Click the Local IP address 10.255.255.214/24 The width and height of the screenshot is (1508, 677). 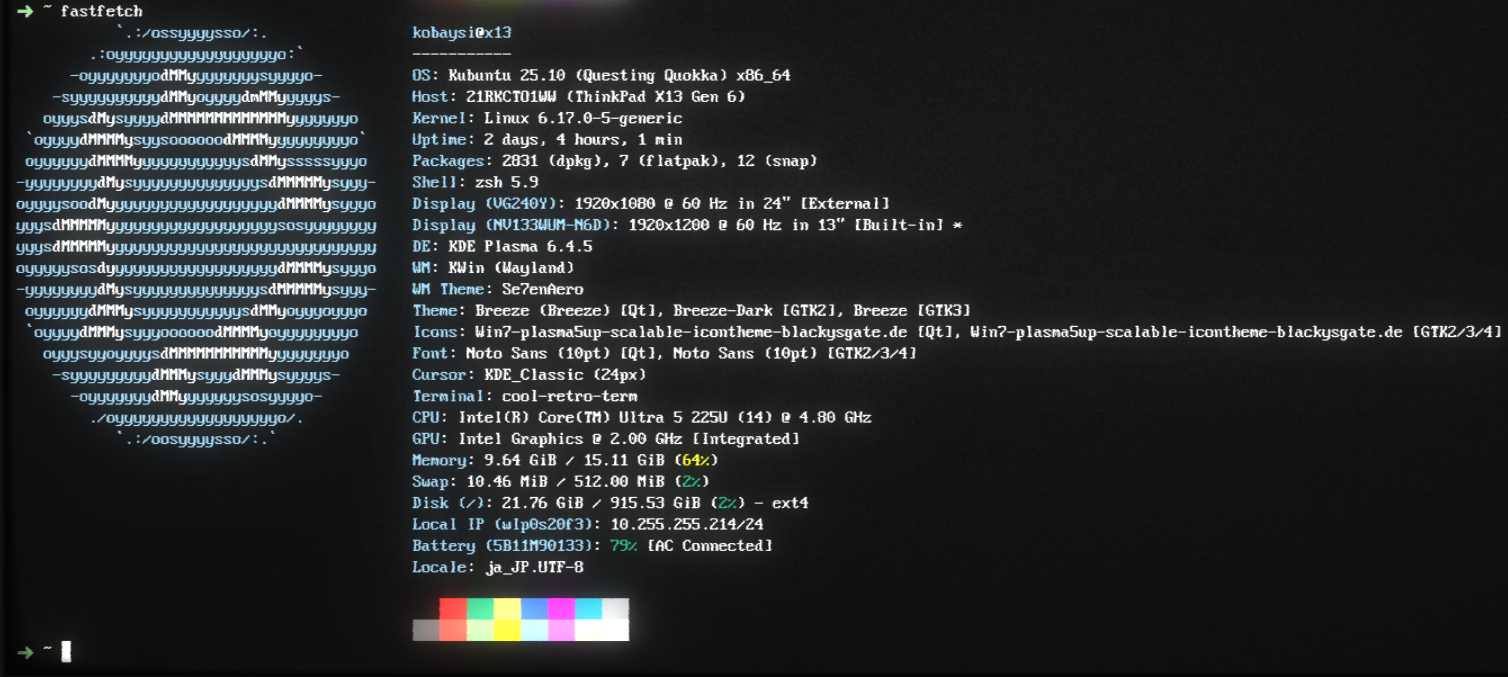point(687,524)
